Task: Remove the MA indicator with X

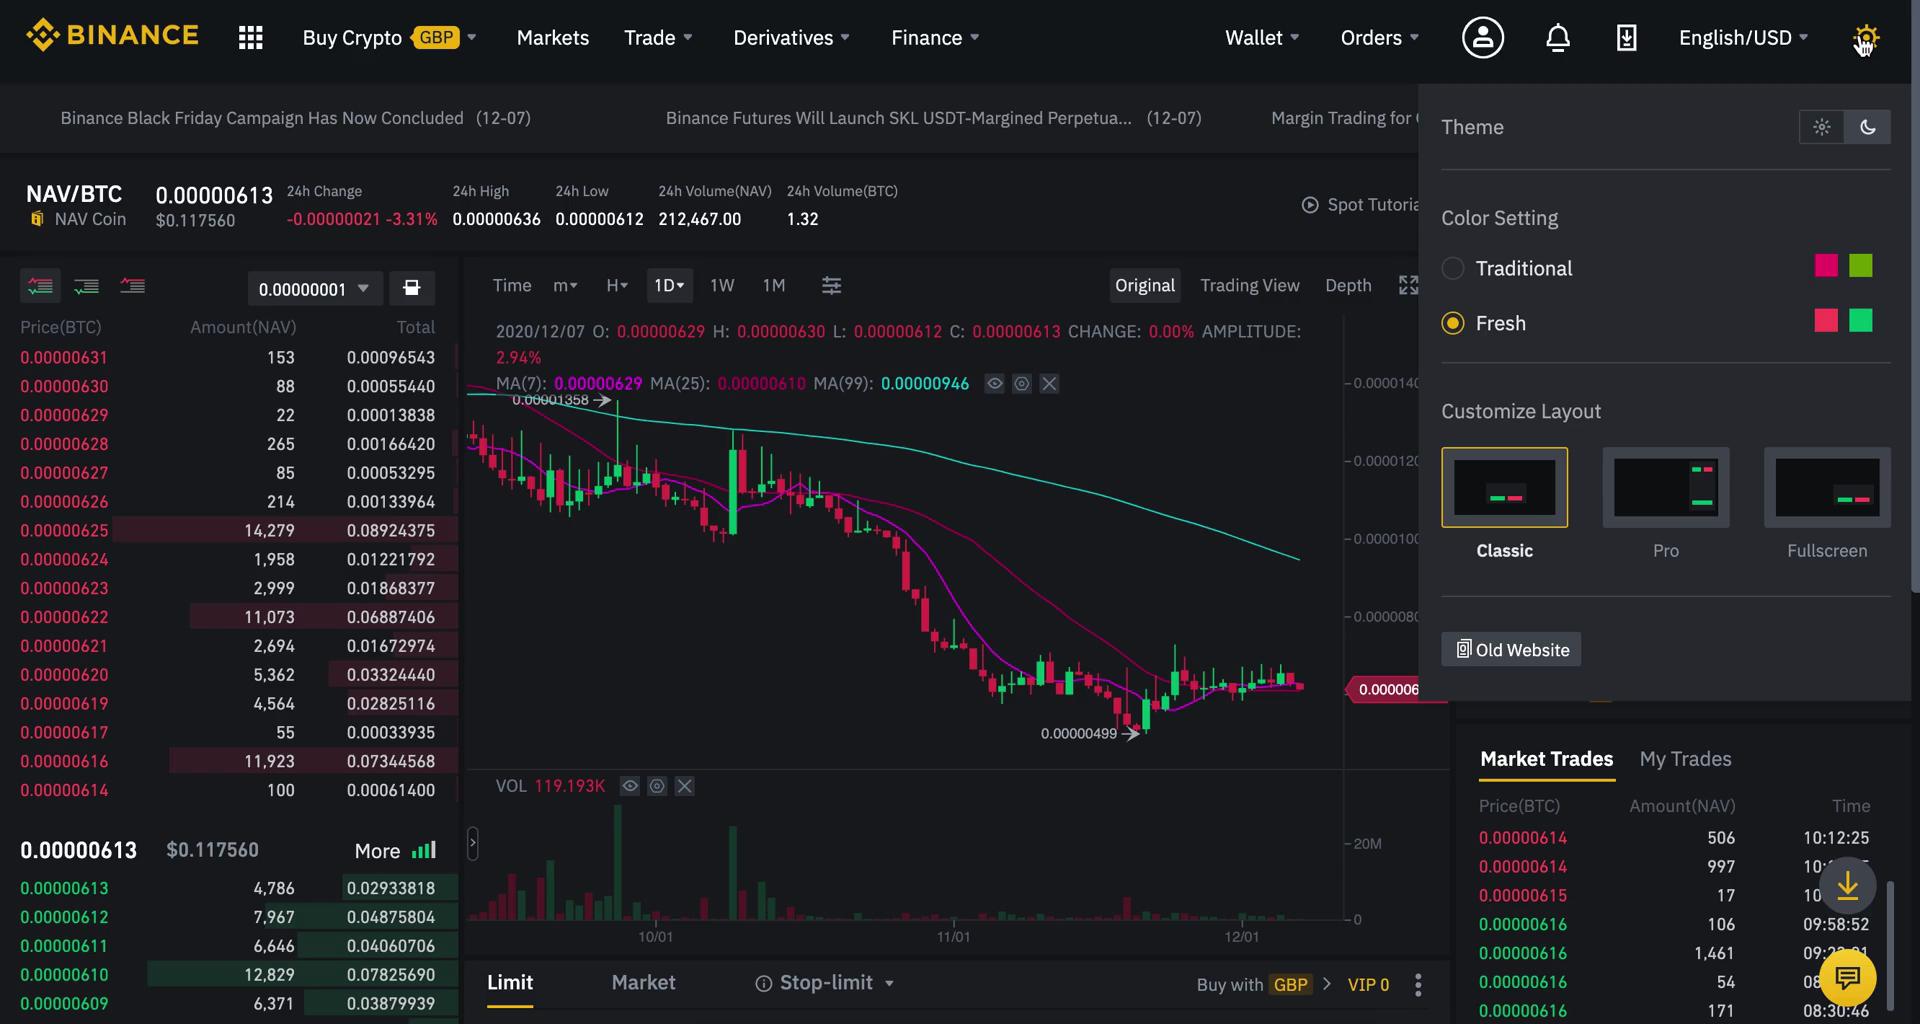Action: coord(1049,383)
